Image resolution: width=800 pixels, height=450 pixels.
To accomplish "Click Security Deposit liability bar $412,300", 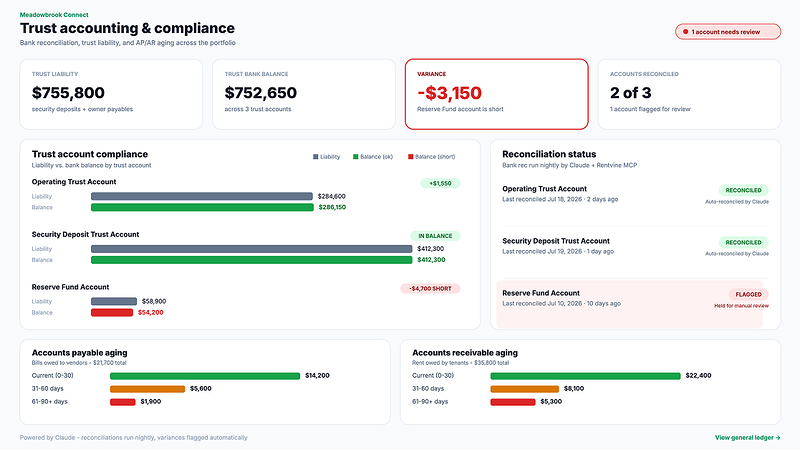I will 252,248.
